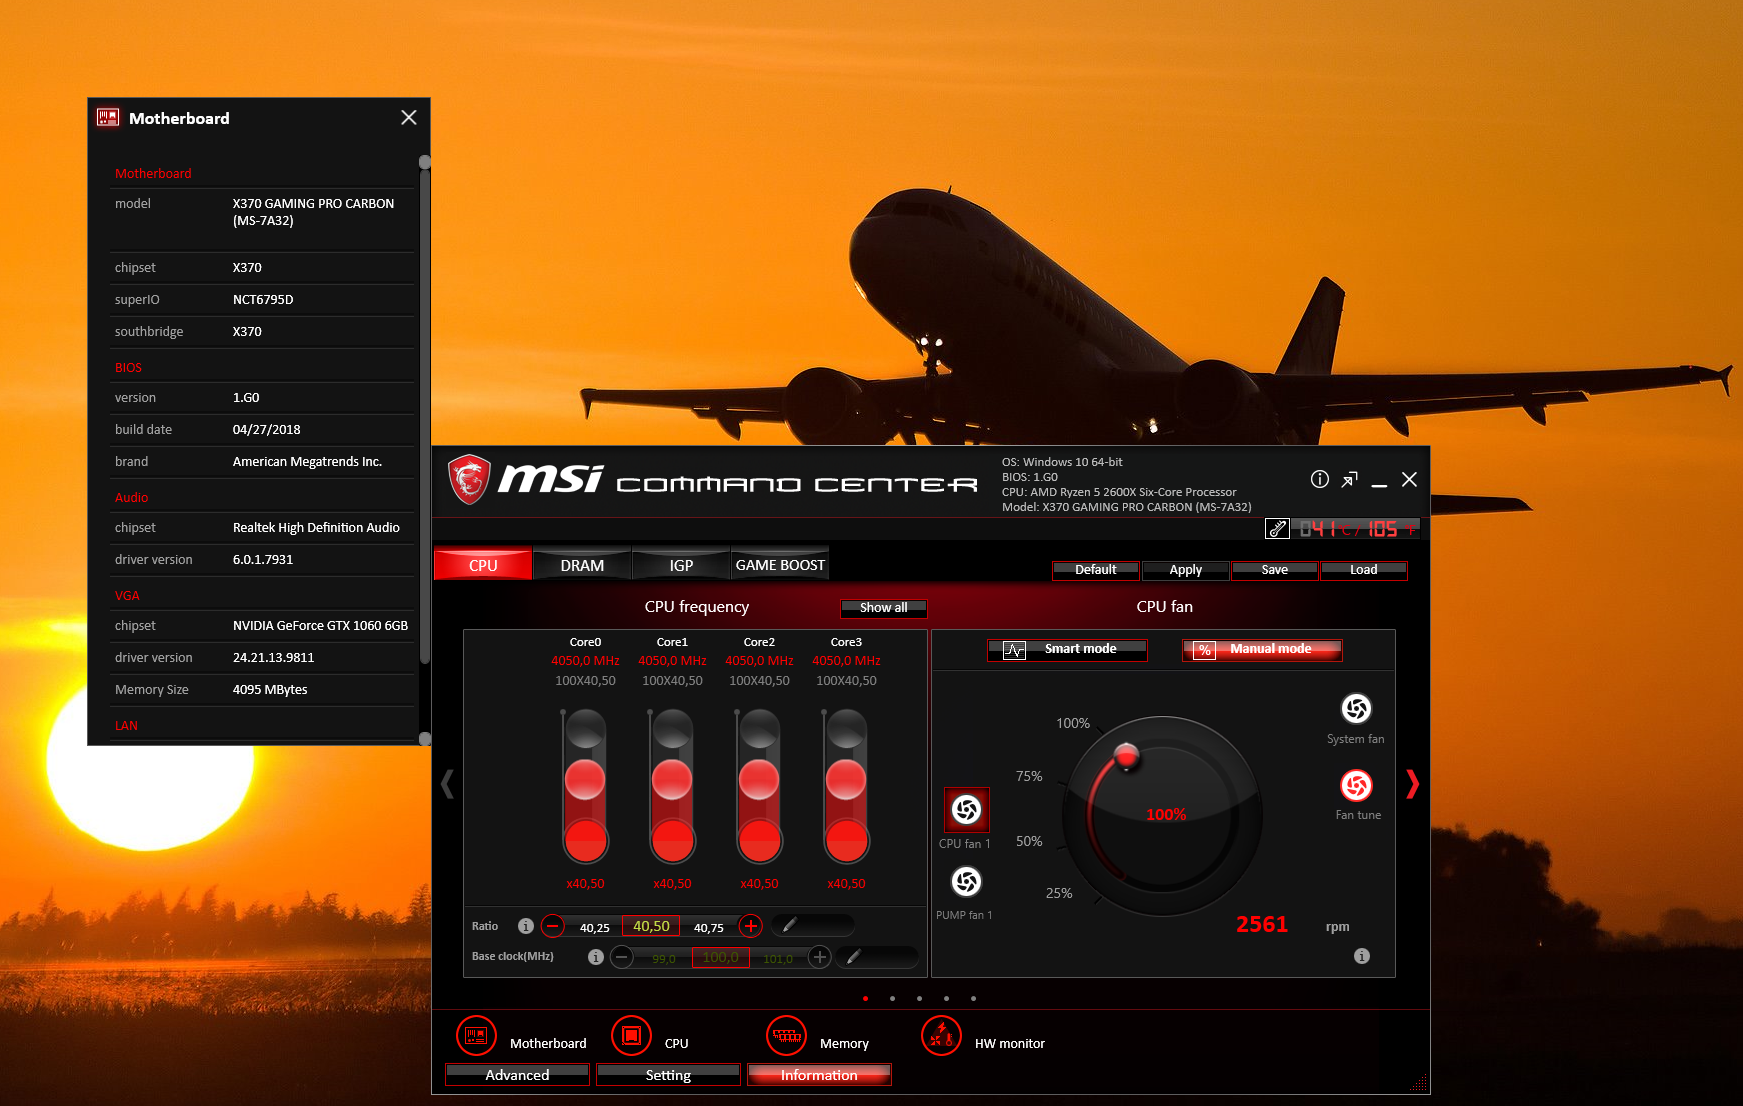Open the HW monitor icon
The image size is (1743, 1106).
(x=941, y=1036)
